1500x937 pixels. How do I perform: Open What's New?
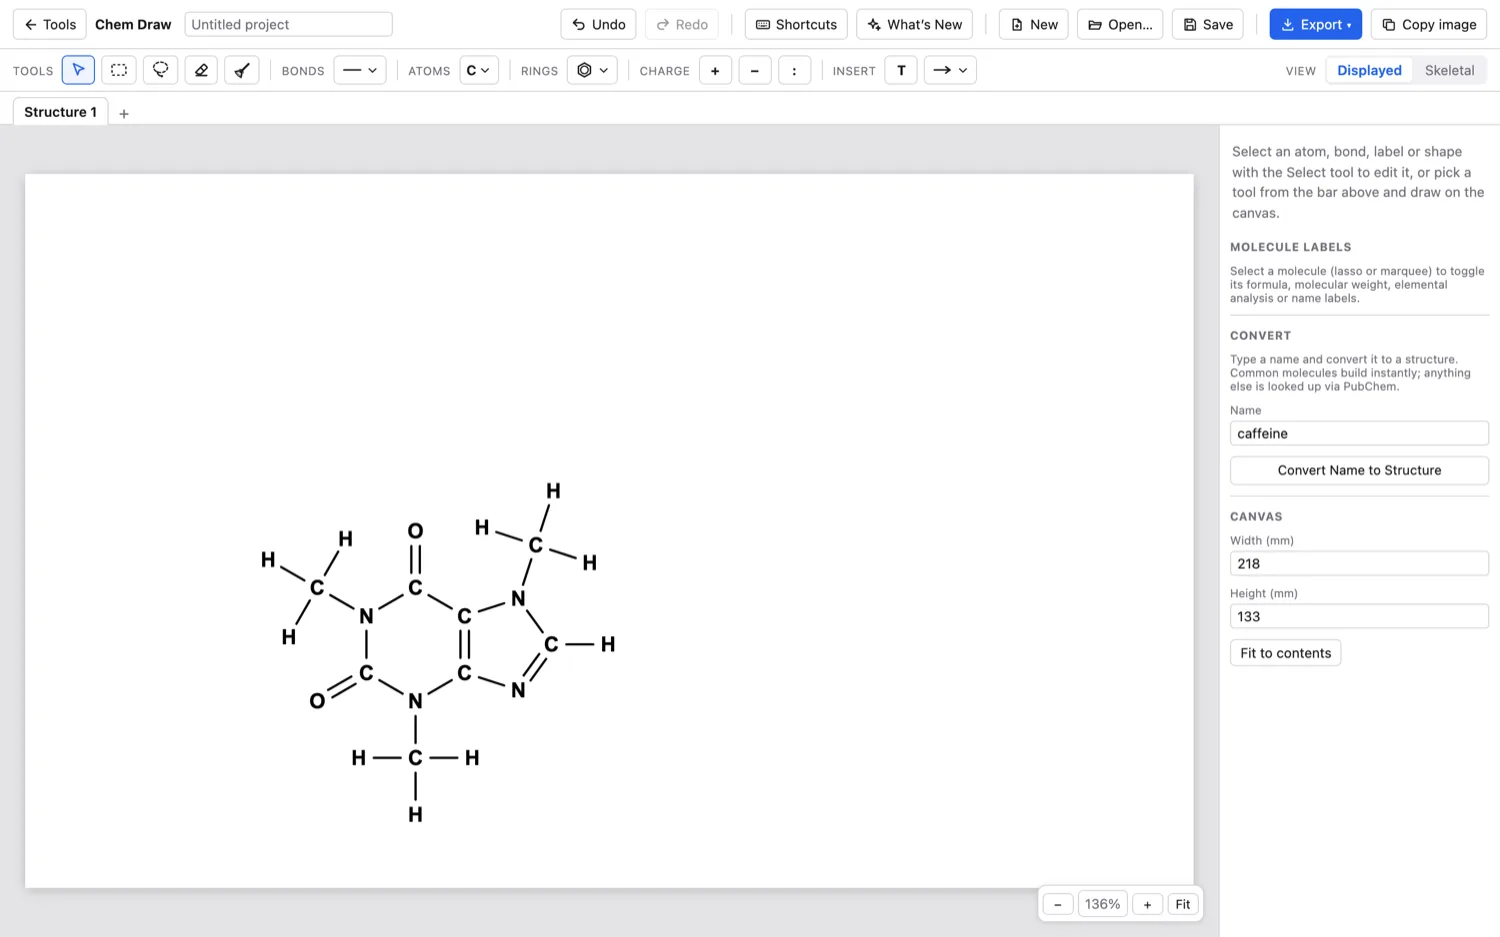pos(914,24)
